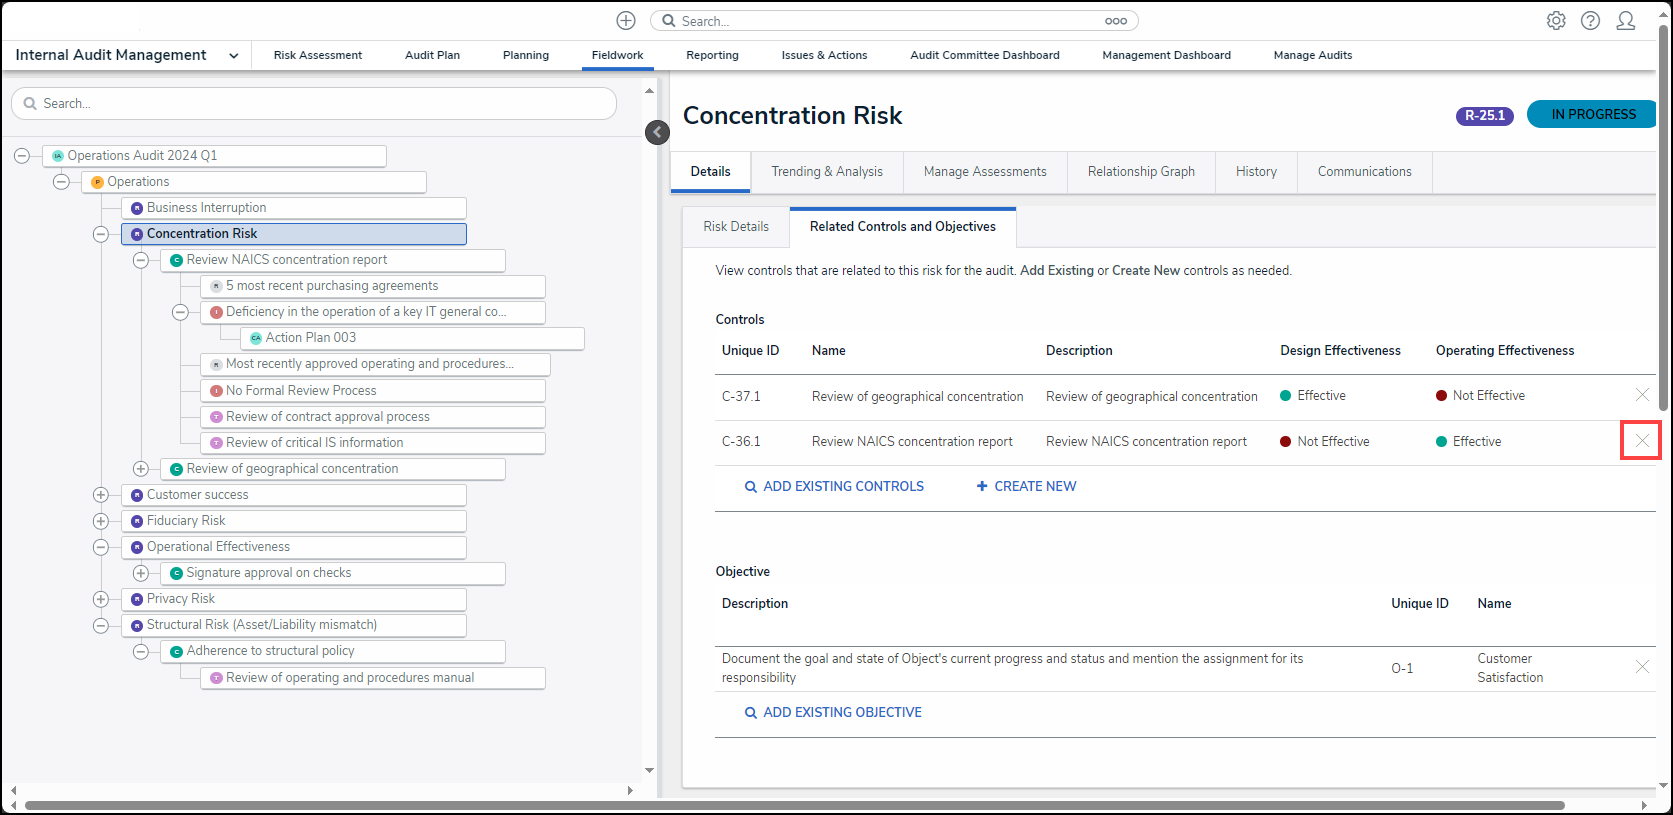Collapse the left tree panel arrow

coord(657,132)
